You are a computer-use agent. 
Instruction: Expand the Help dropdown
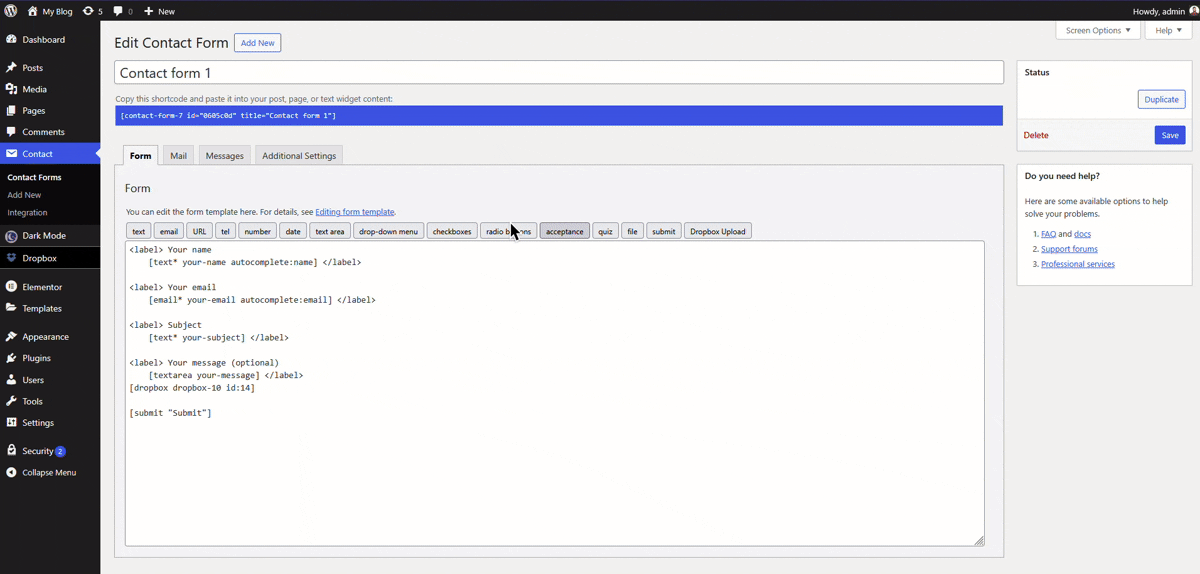[x=1168, y=30]
